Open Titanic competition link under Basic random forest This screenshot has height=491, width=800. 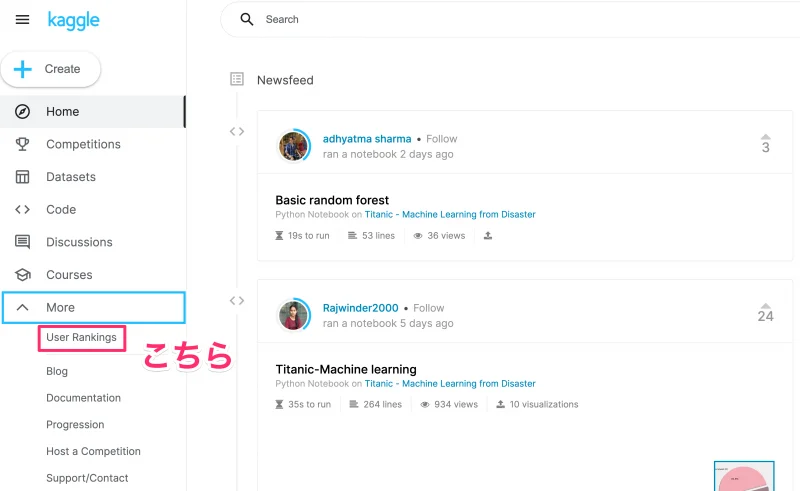[450, 214]
